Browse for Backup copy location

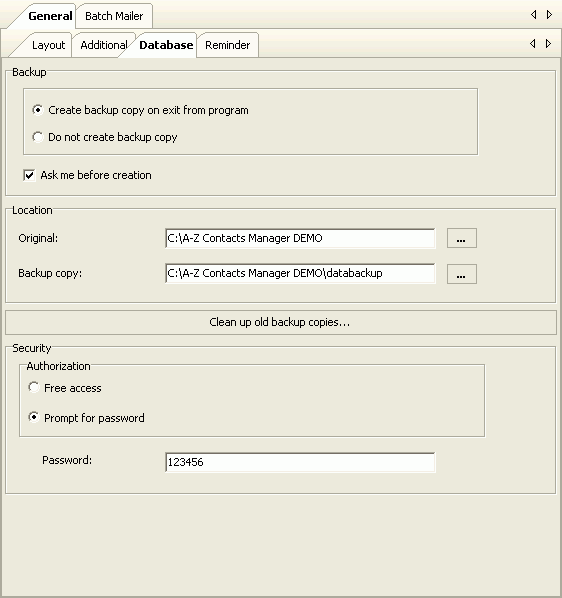[462, 274]
